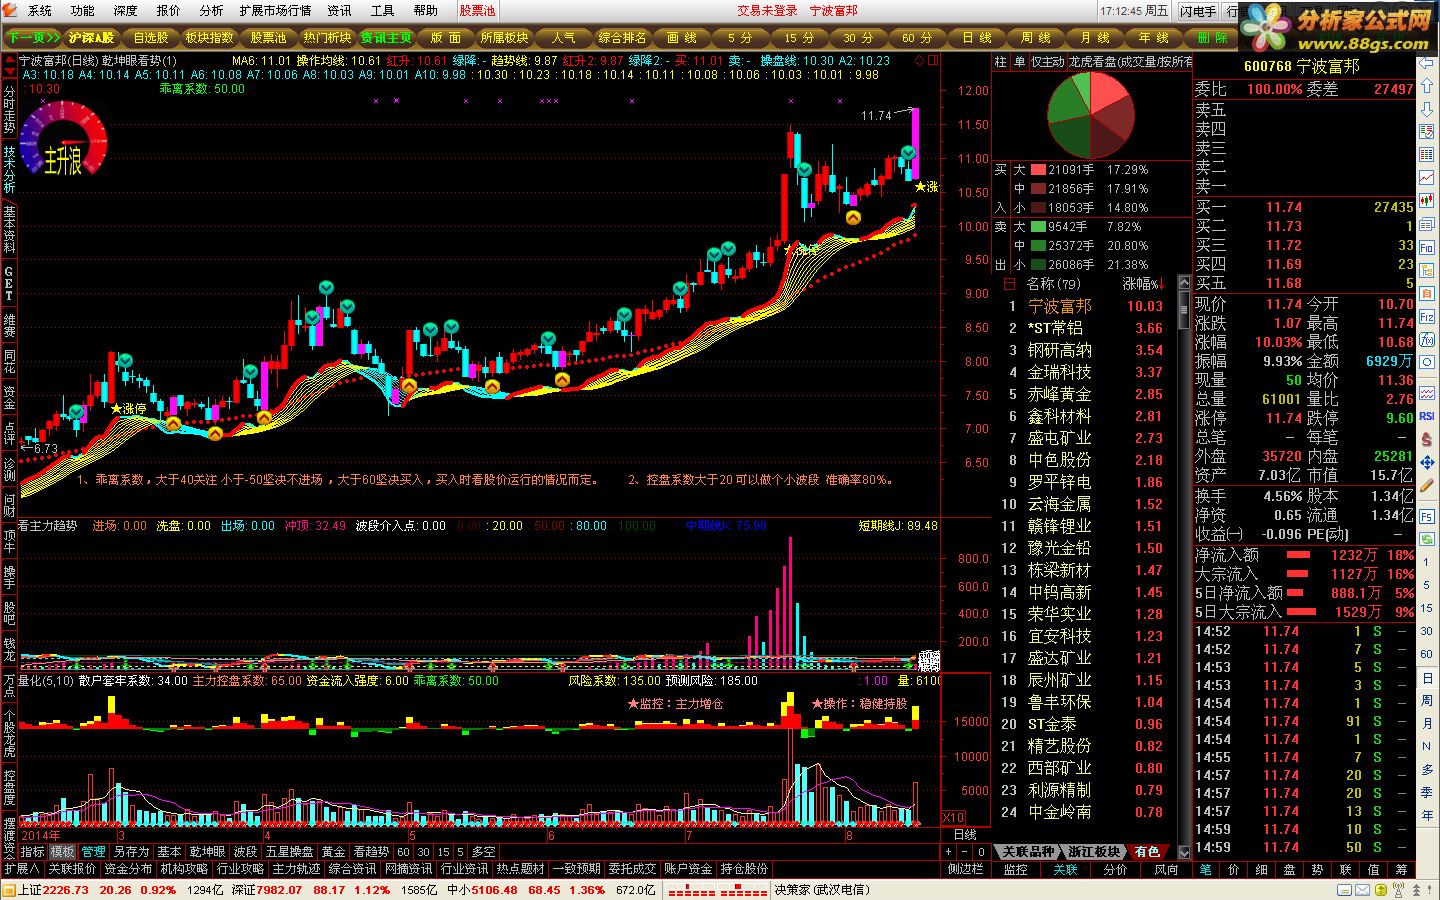Select the 模板 template tab
Image resolution: width=1440 pixels, height=900 pixels.
63,852
